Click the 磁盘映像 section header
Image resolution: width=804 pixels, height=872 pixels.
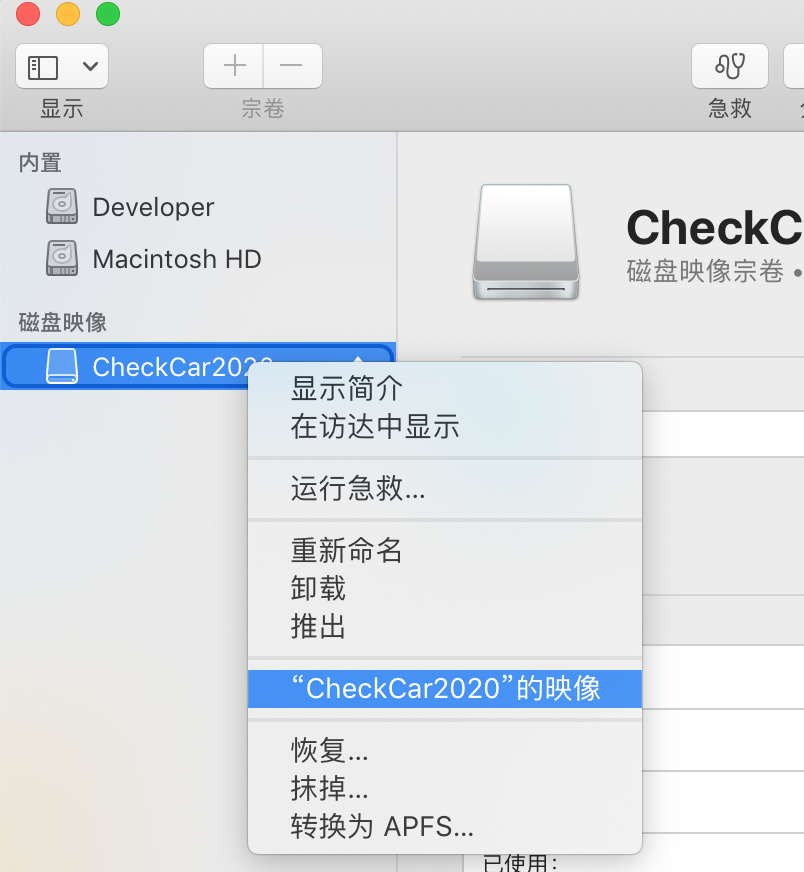[62, 322]
